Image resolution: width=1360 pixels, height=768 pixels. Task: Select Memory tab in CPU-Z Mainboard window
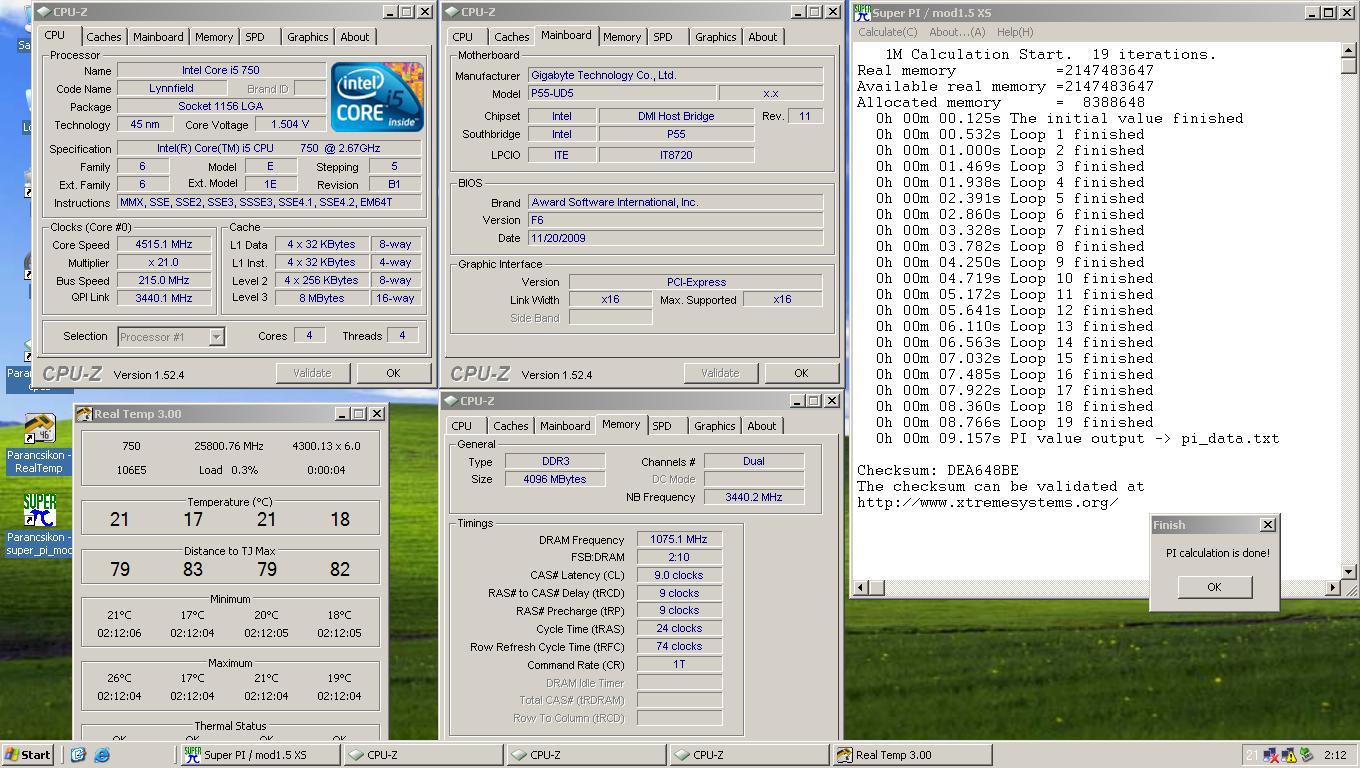(622, 37)
